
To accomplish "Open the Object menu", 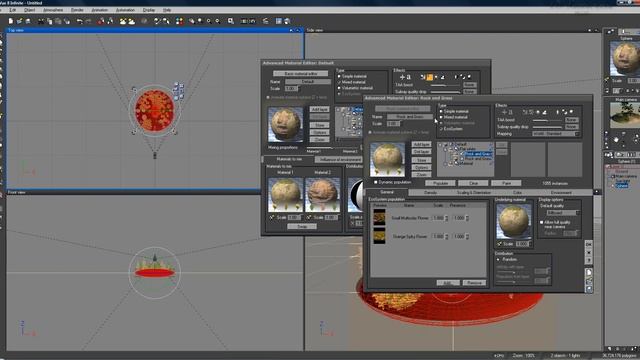I will coord(29,10).
